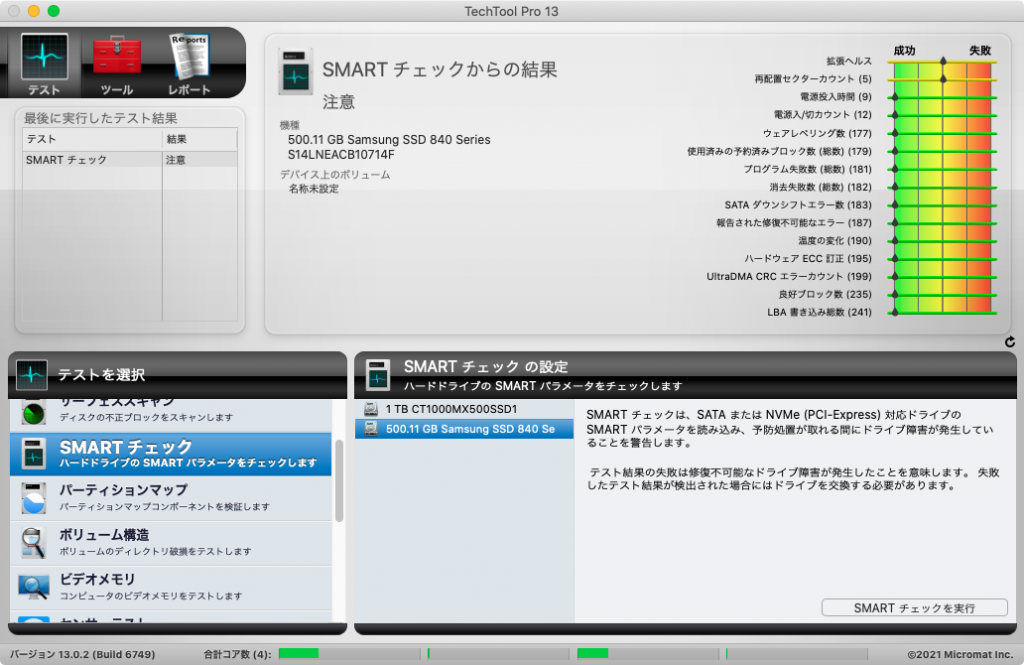Select the 500.11 GB Samsung SSD 840 drive
The height and width of the screenshot is (665, 1024).
(x=464, y=429)
